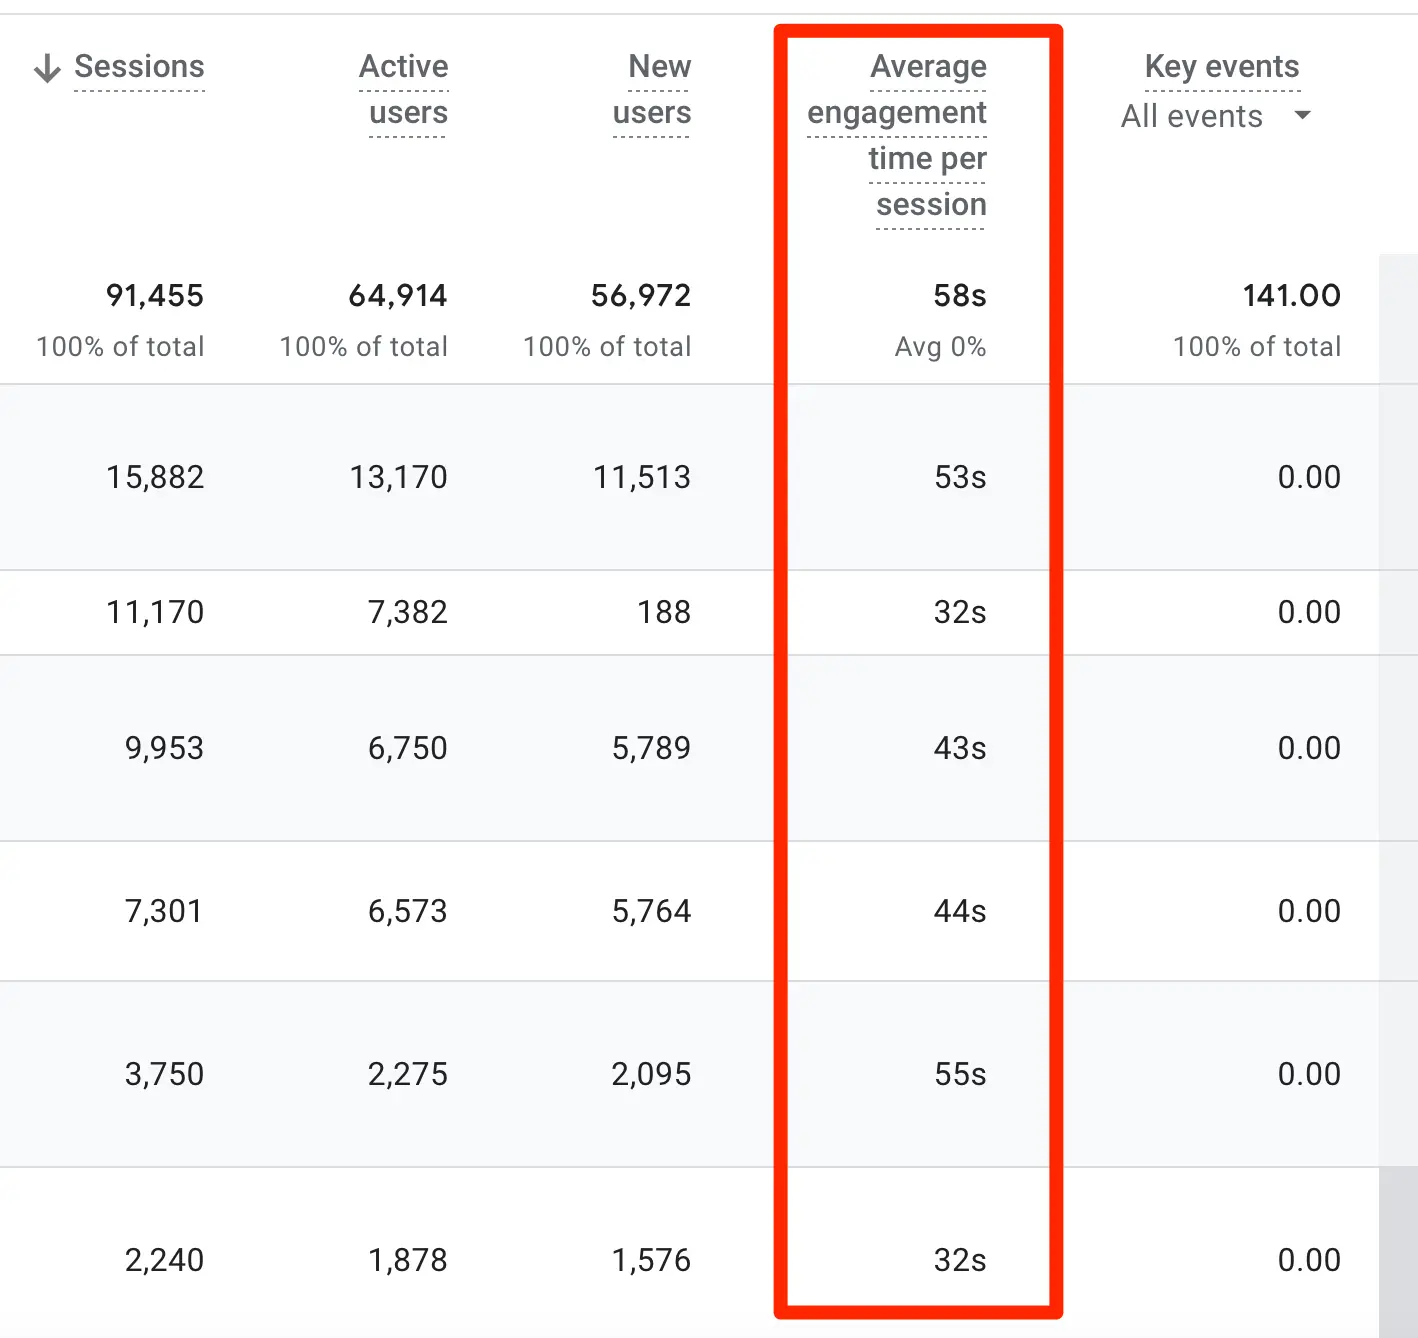This screenshot has height=1338, width=1418.
Task: Open the All events dropdown arrow
Action: tap(1302, 116)
